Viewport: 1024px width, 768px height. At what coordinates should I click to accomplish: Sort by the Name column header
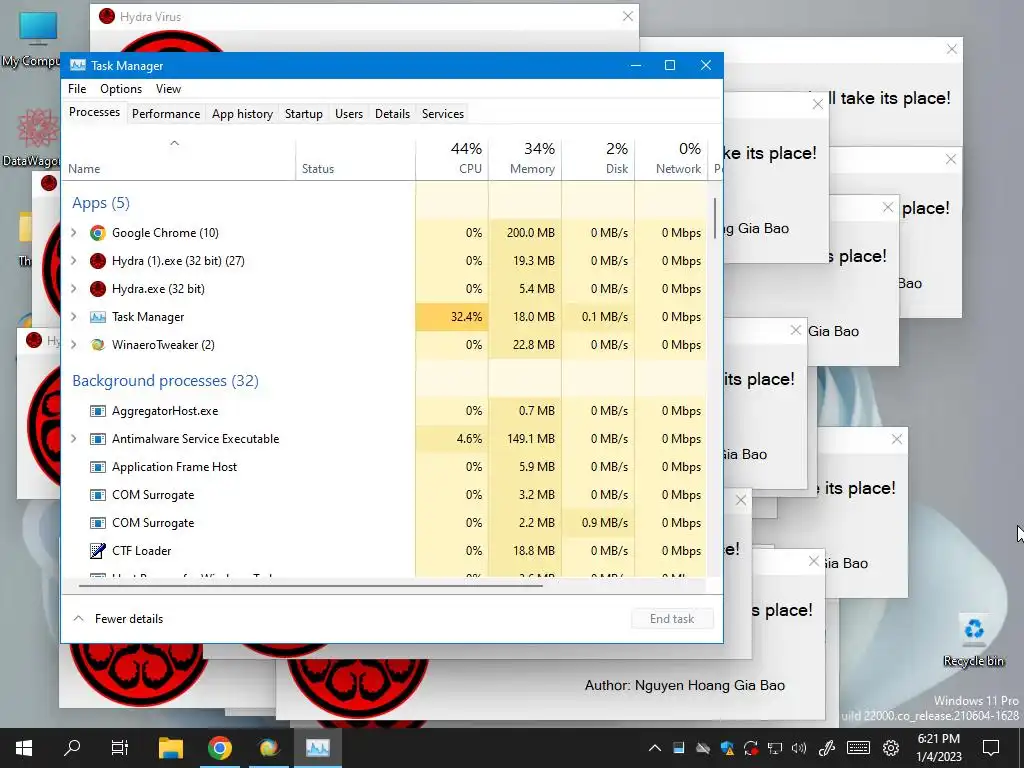tap(178, 159)
